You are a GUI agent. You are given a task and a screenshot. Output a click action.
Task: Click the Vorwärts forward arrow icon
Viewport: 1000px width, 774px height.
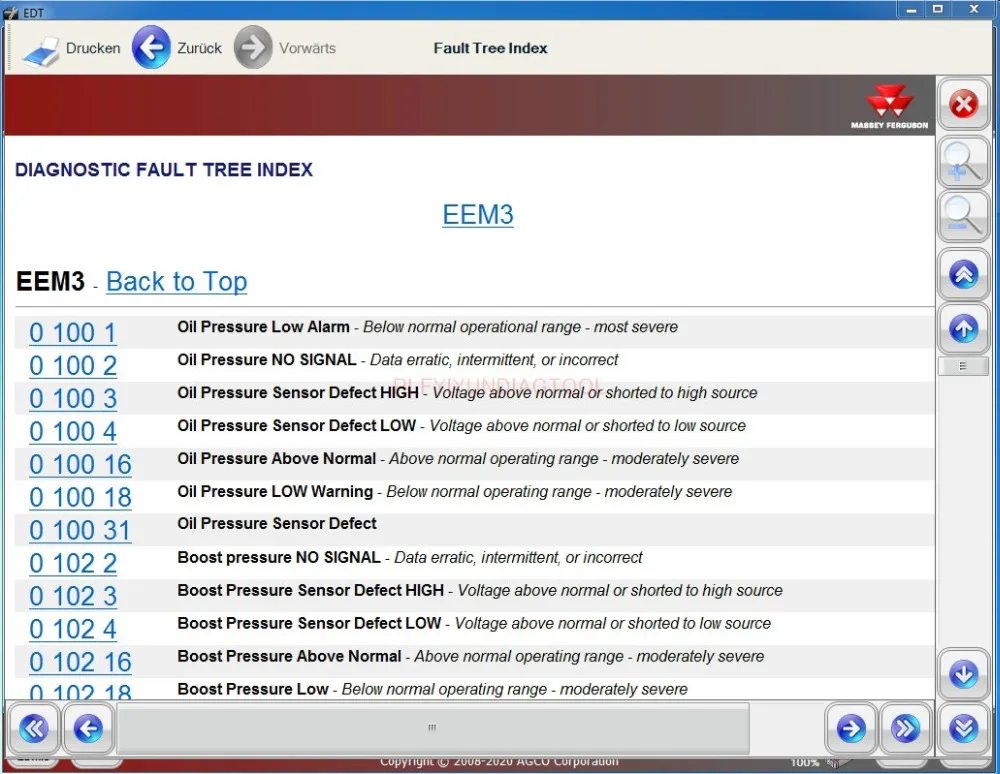pyautogui.click(x=254, y=47)
